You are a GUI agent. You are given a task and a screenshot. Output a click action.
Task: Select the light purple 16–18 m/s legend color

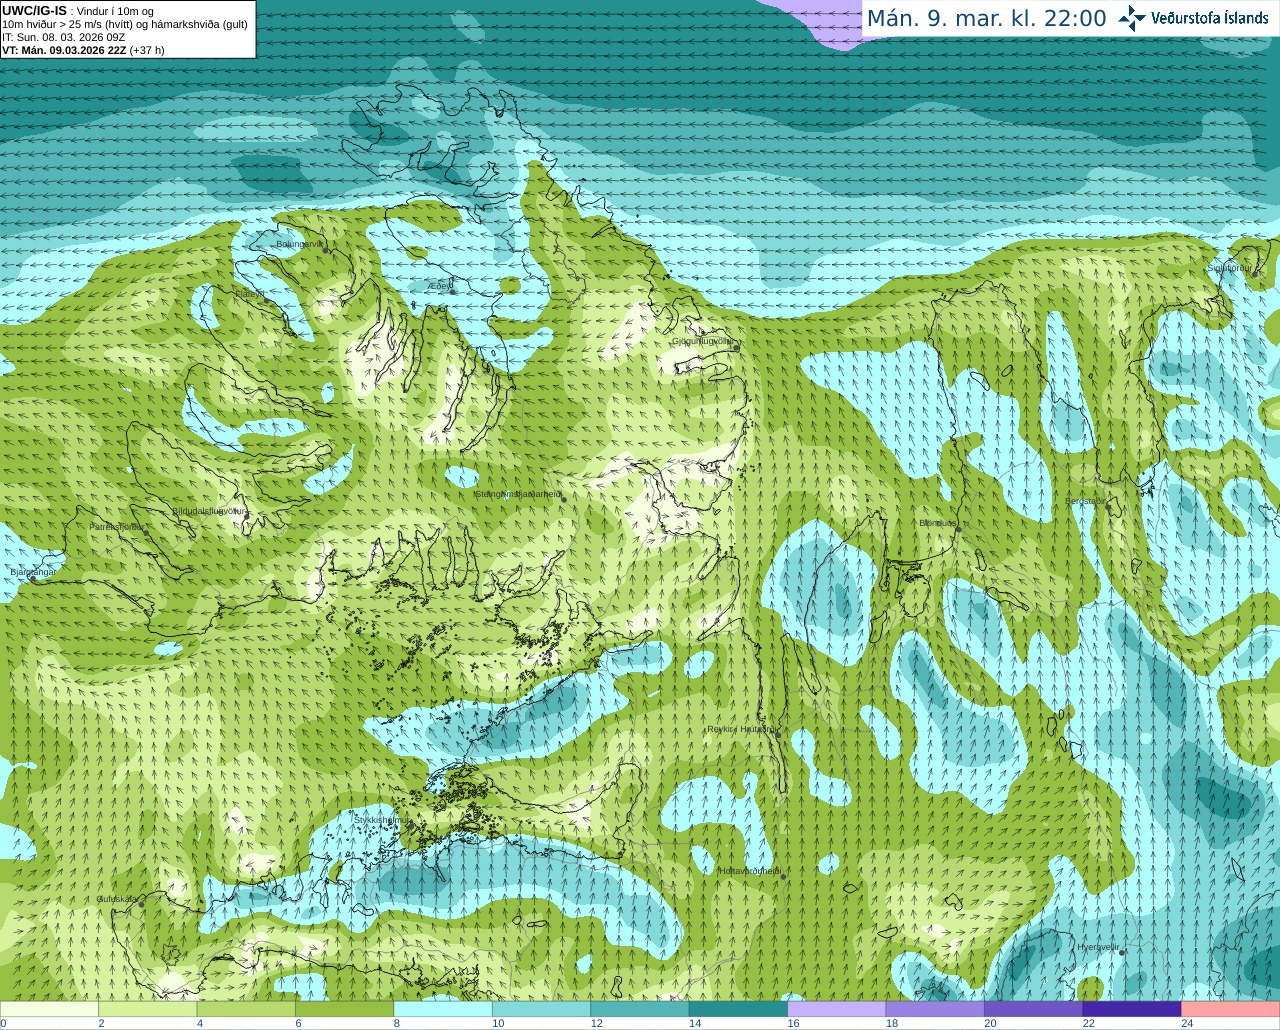[836, 1009]
